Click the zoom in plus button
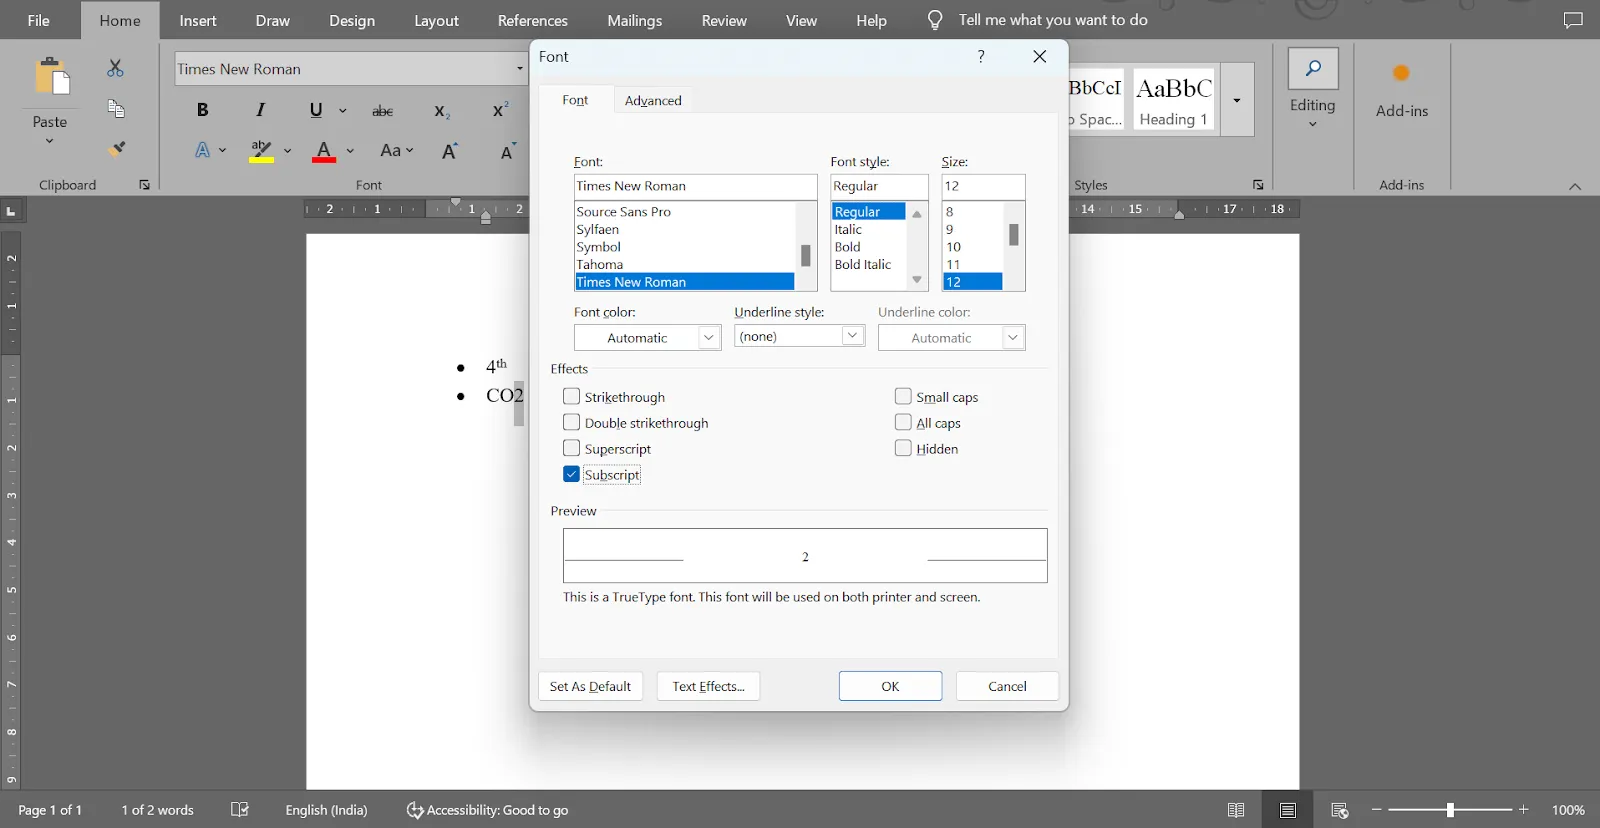1600x828 pixels. click(x=1524, y=810)
